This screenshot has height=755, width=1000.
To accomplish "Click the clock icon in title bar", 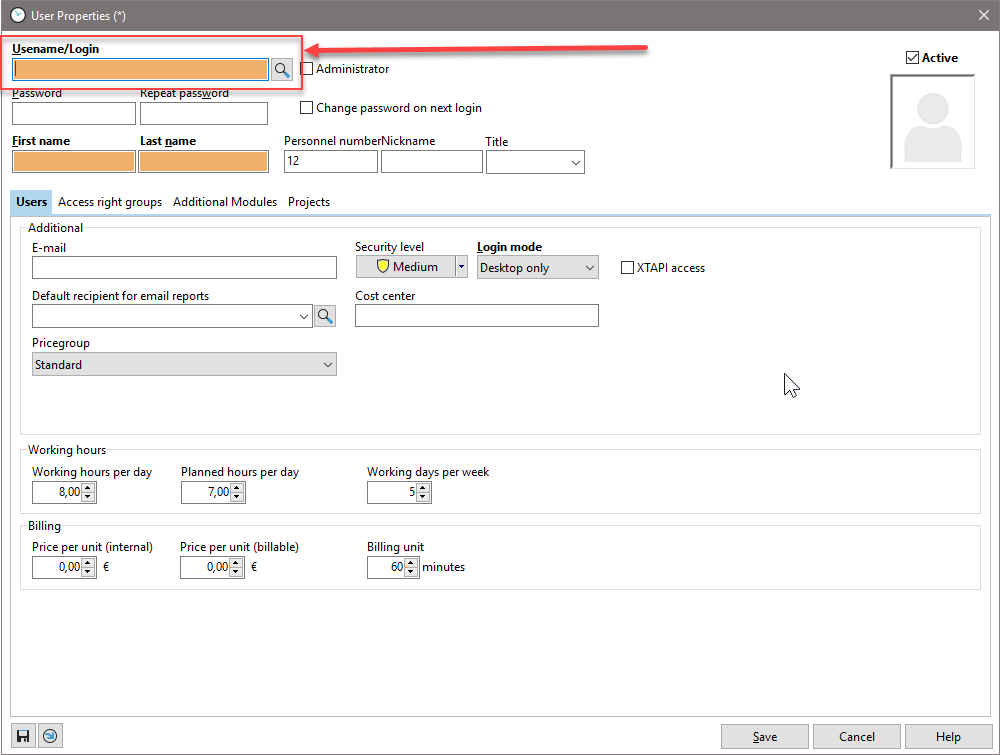I will (x=17, y=15).
